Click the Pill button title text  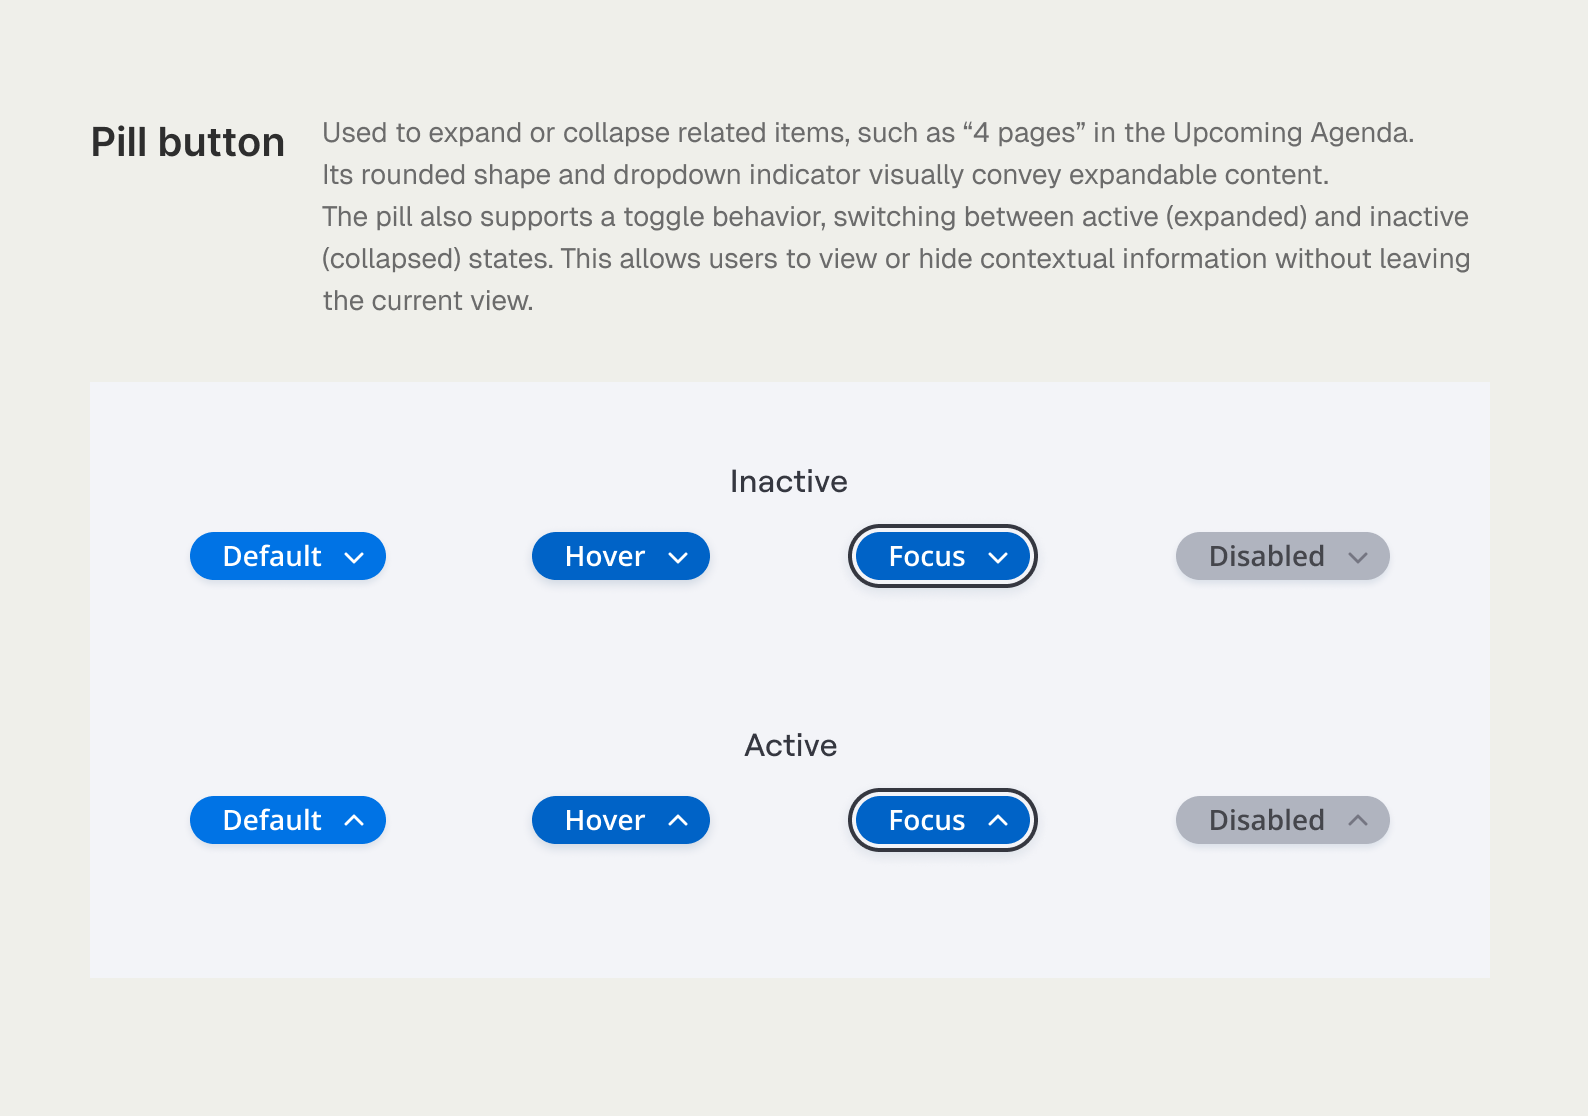click(187, 142)
